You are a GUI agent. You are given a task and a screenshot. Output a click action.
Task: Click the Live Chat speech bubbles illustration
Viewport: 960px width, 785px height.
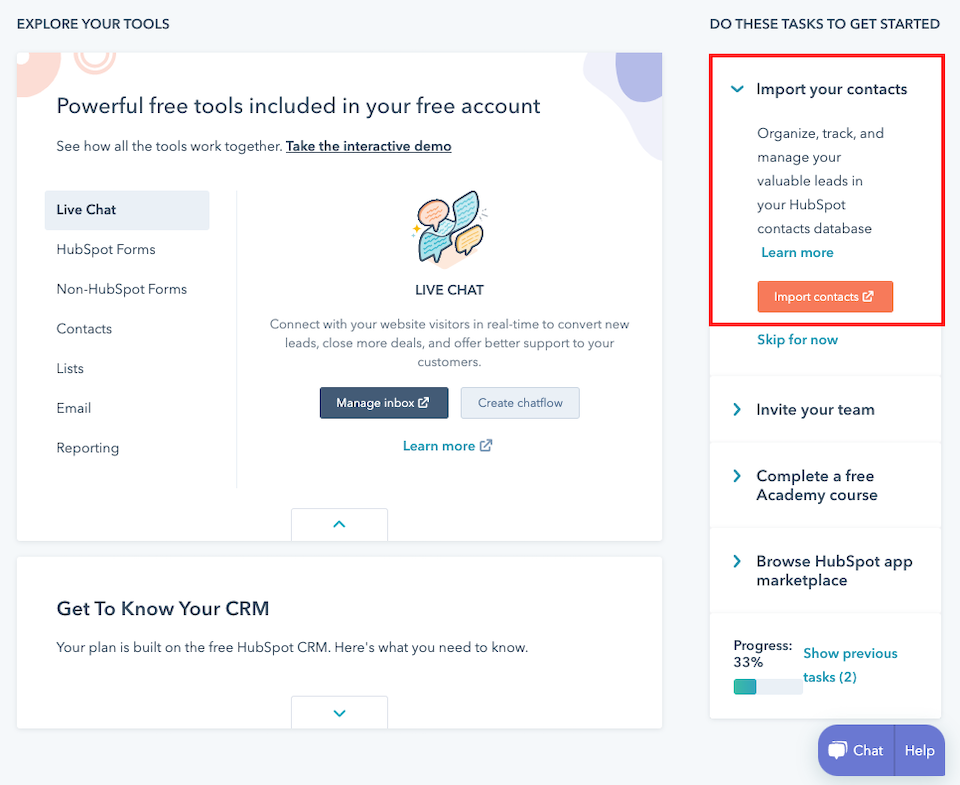click(449, 229)
